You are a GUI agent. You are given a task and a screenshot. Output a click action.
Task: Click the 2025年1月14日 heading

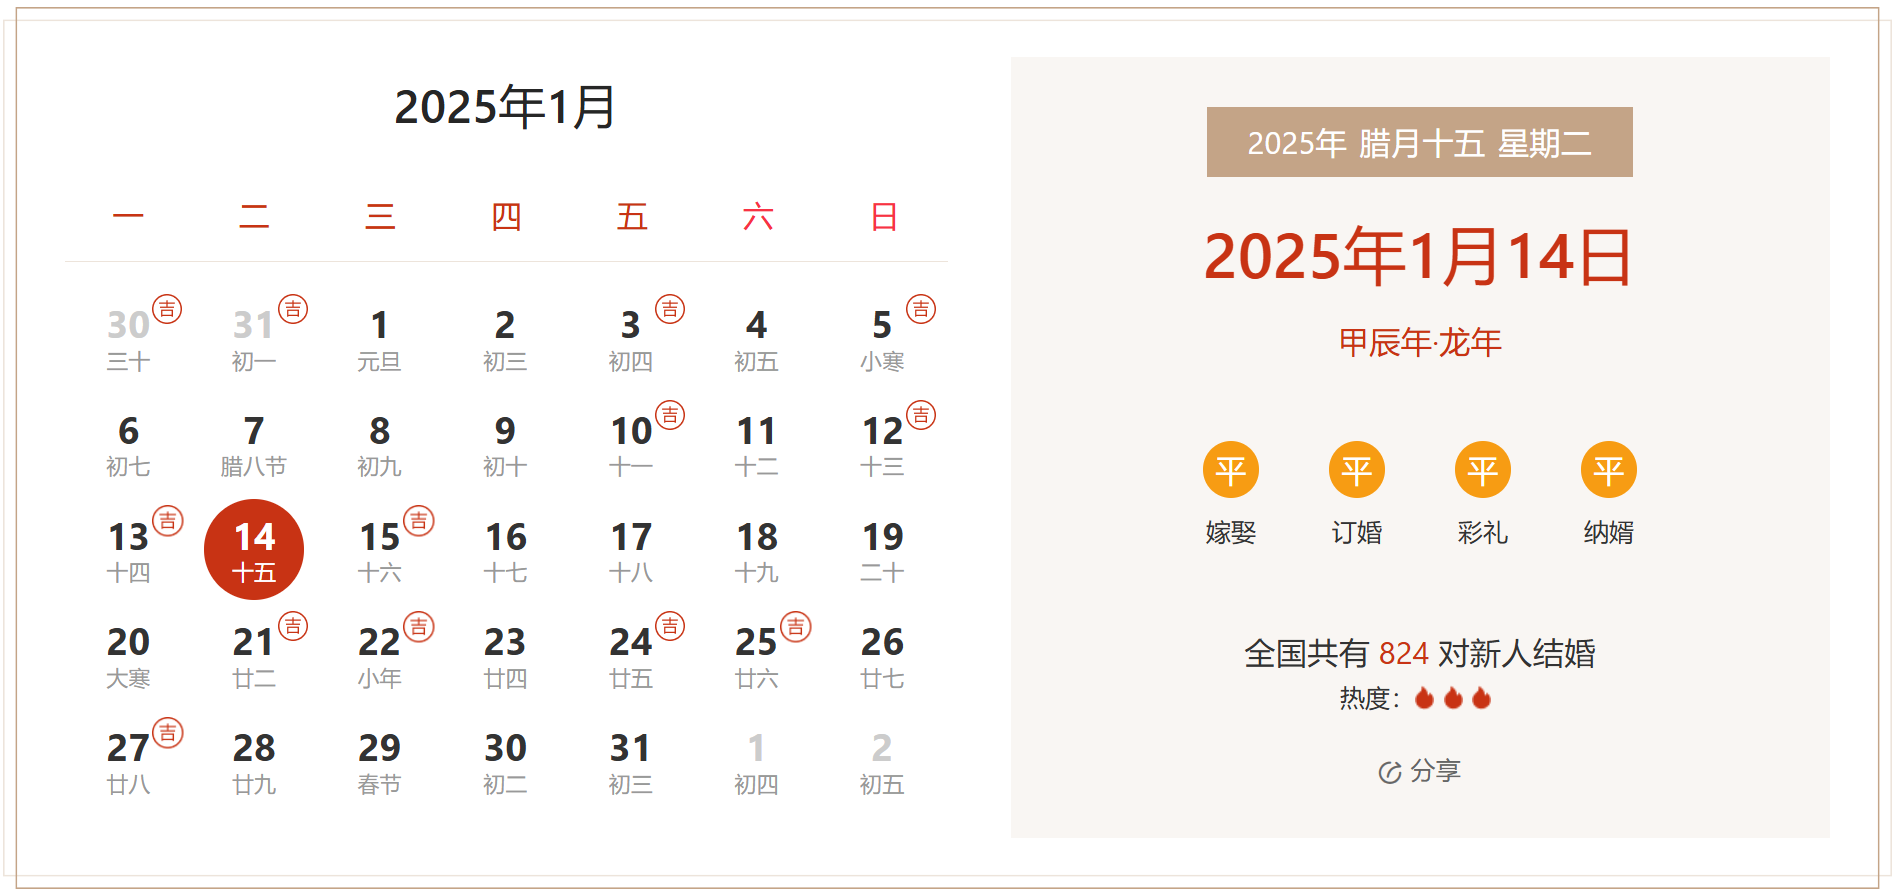tap(1419, 257)
